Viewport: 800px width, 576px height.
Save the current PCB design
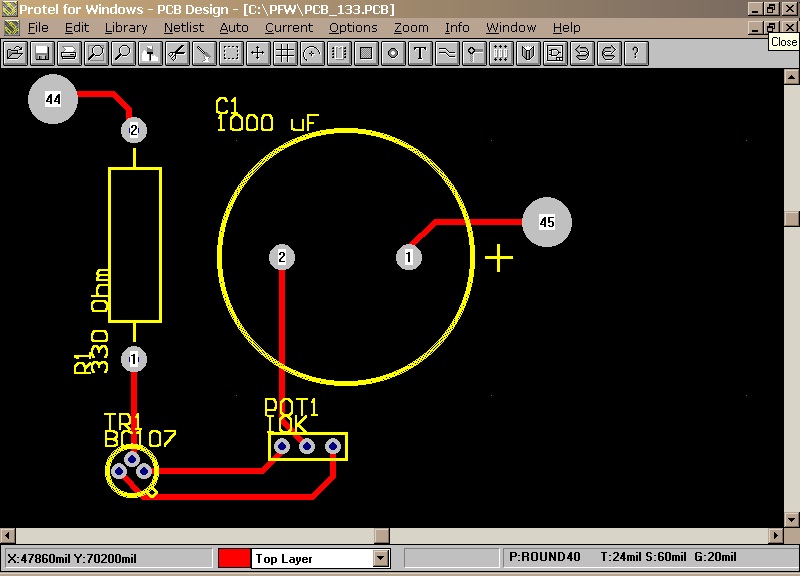click(42, 53)
